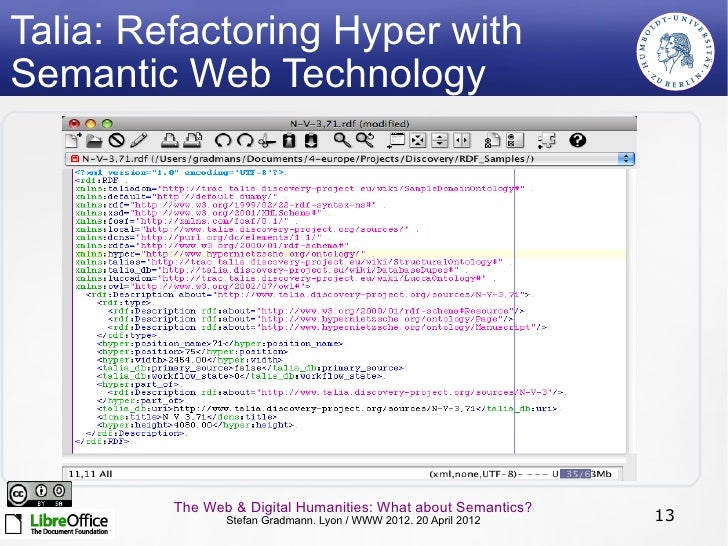Image resolution: width=728 pixels, height=546 pixels.
Task: Click the hyper:position_name element line
Action: click(219, 344)
